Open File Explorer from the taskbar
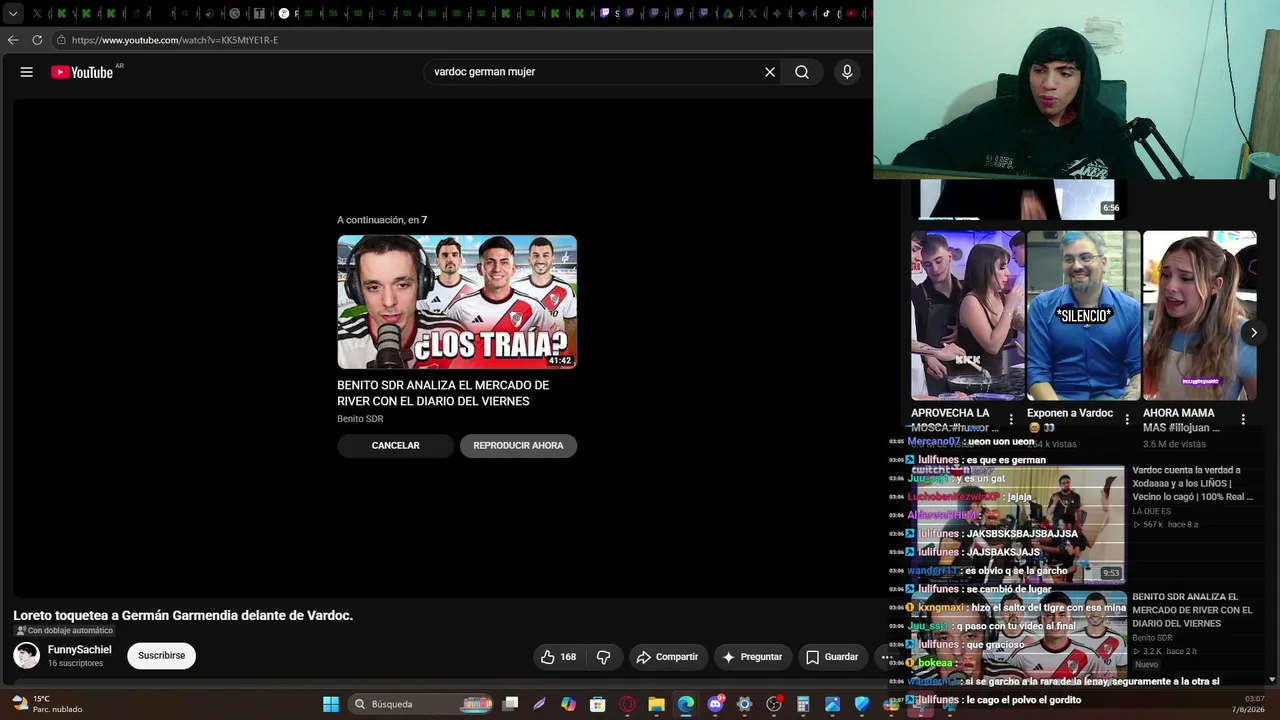The image size is (1280, 720). coord(656,704)
